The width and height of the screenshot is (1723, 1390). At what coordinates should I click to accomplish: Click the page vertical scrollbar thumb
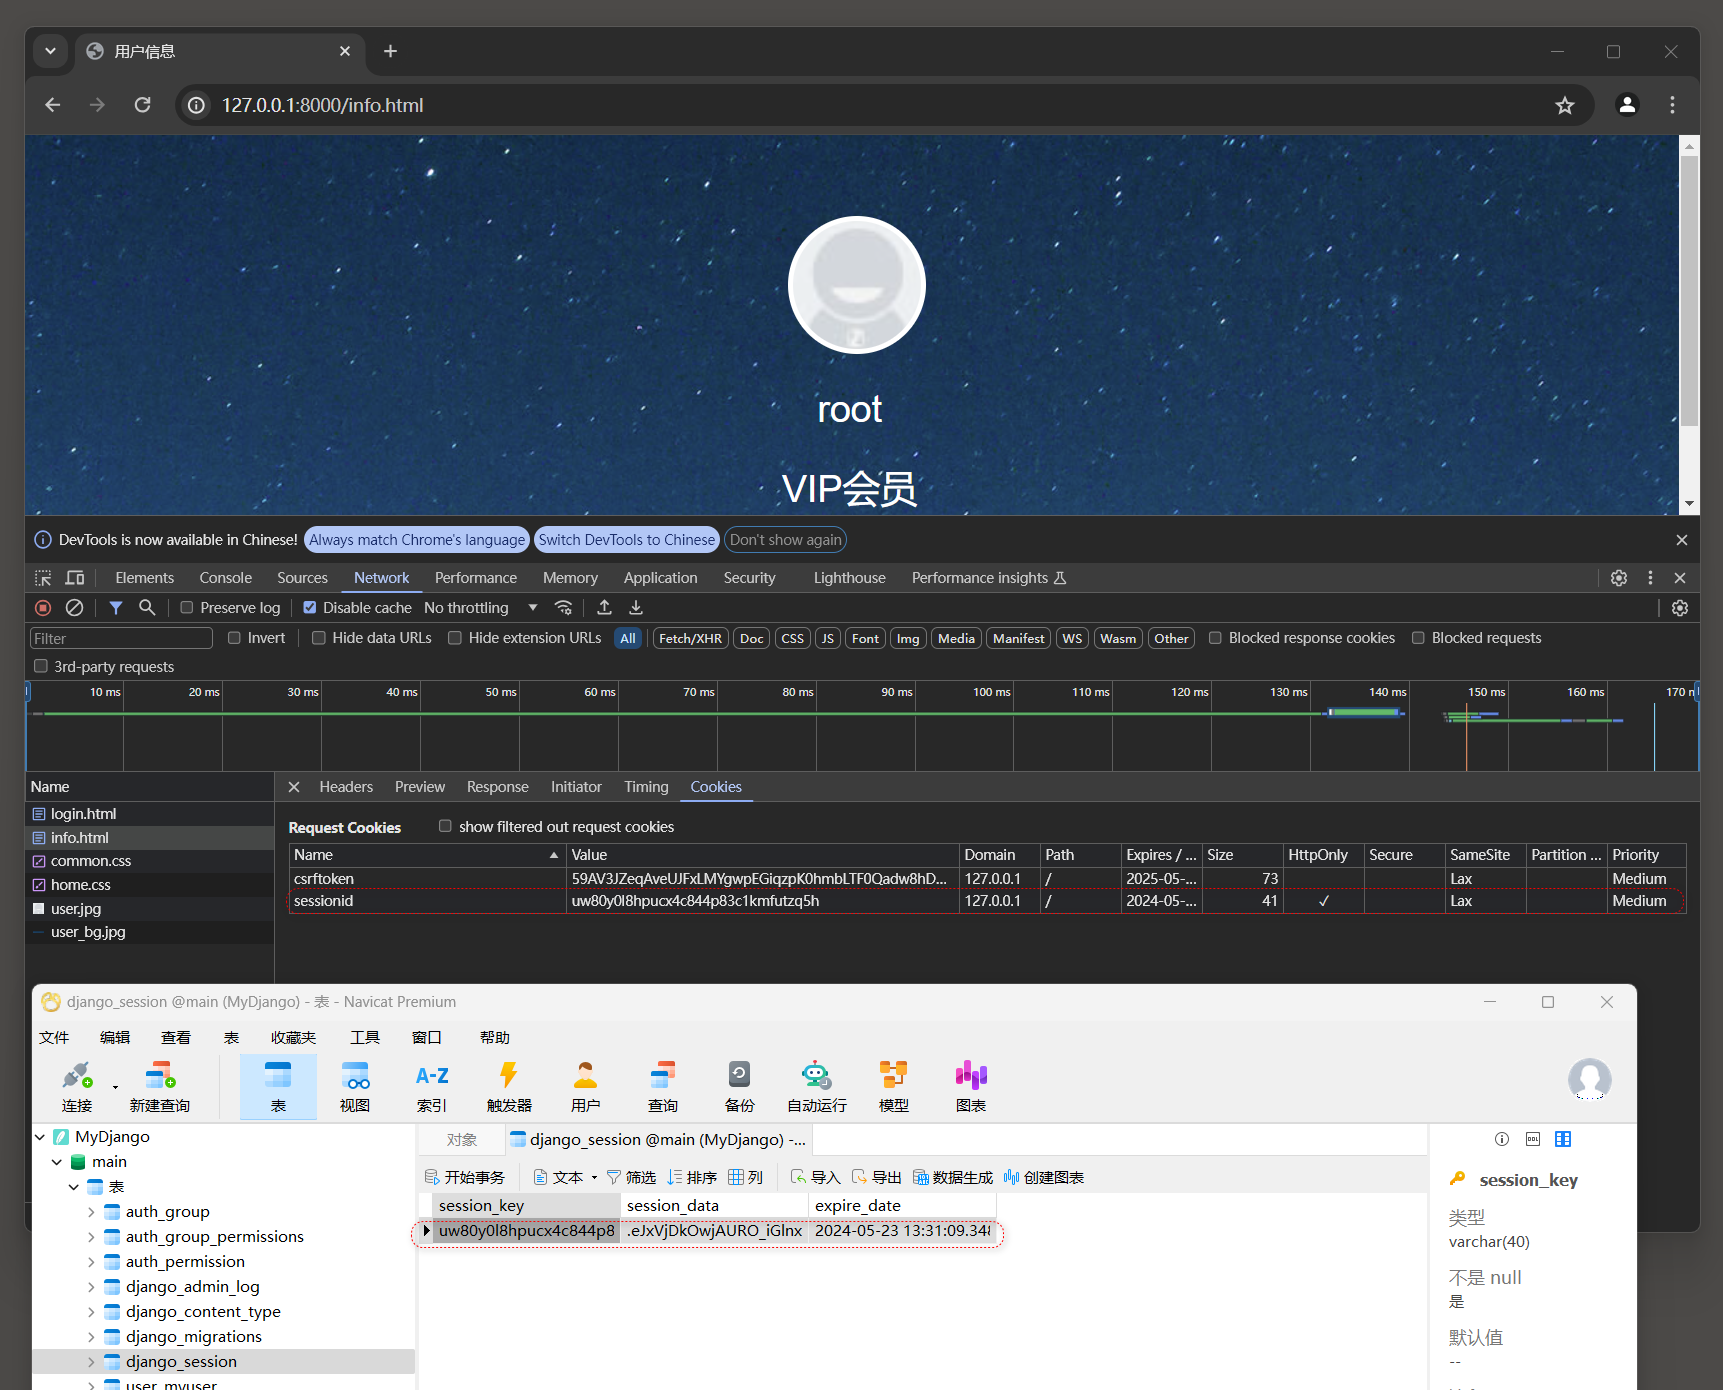[1689, 290]
